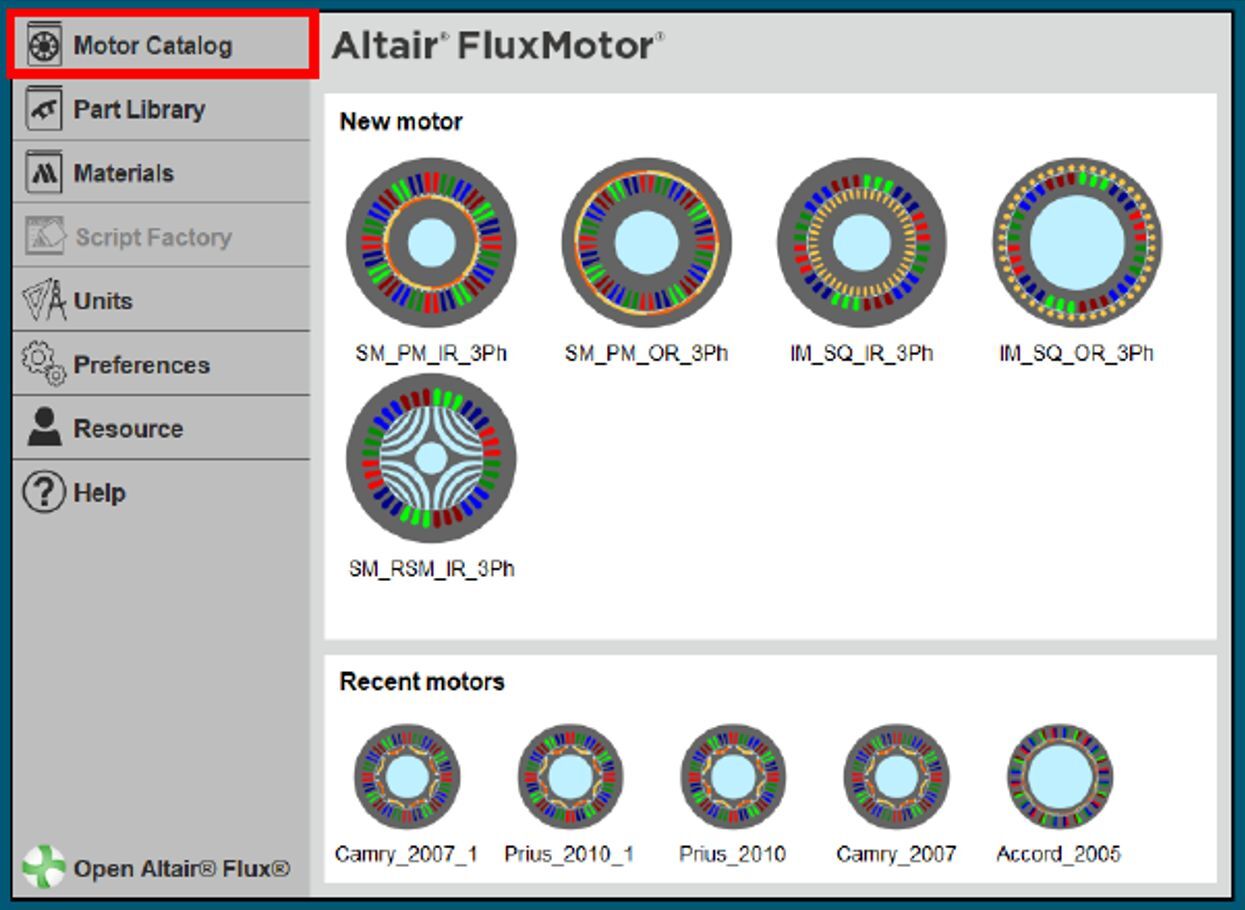This screenshot has width=1245, height=910.
Task: Open recent motor Accord_2005 thumbnail
Action: click(x=1059, y=777)
